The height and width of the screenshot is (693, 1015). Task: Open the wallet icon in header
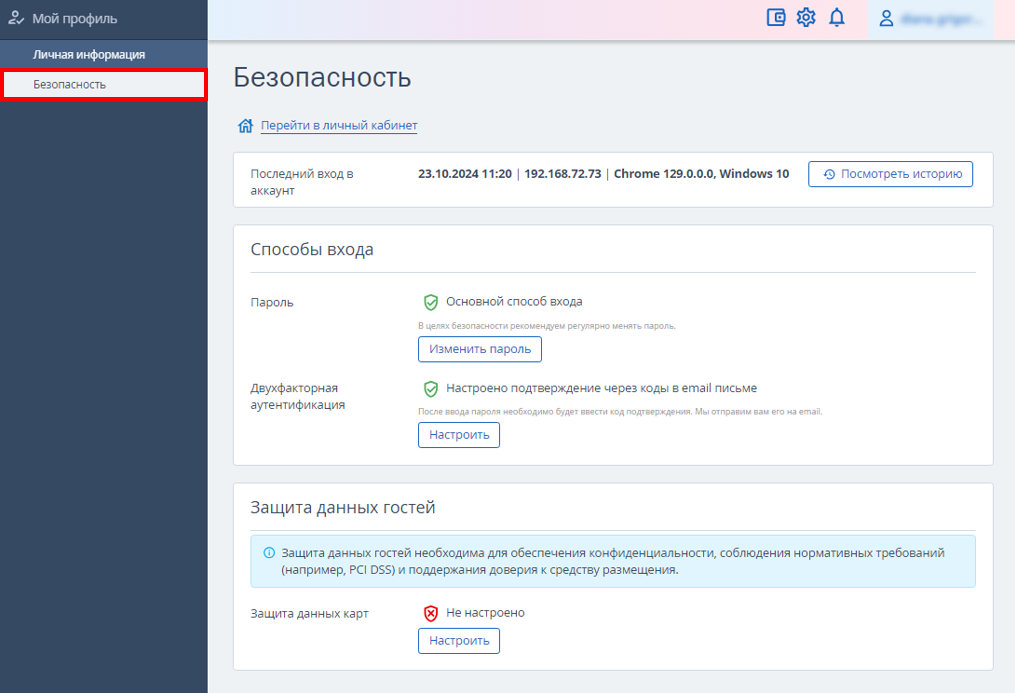(x=775, y=17)
